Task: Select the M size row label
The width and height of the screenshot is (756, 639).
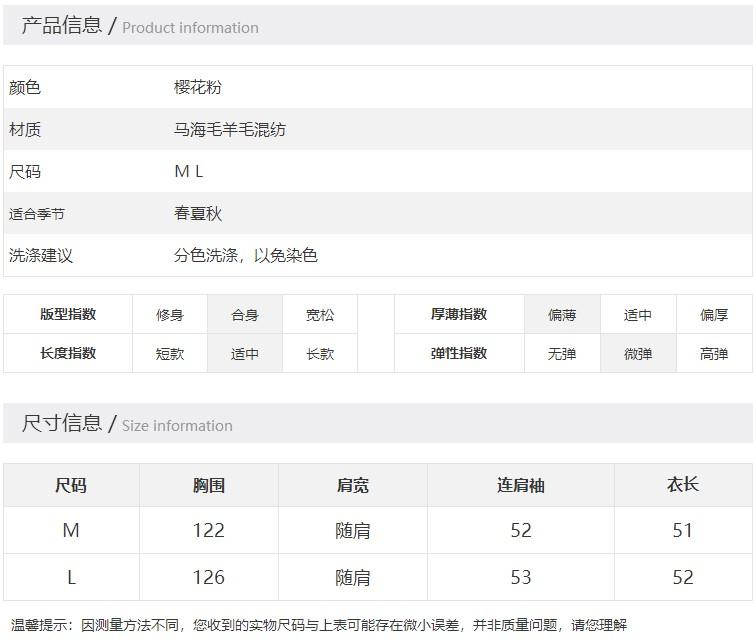Action: coord(71,531)
